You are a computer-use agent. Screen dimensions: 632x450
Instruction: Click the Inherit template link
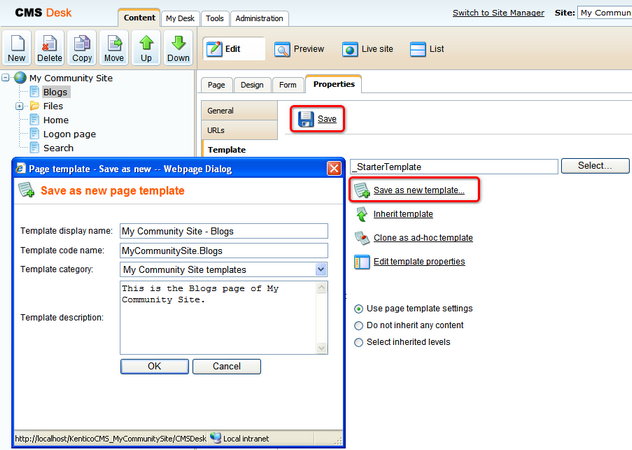403,214
